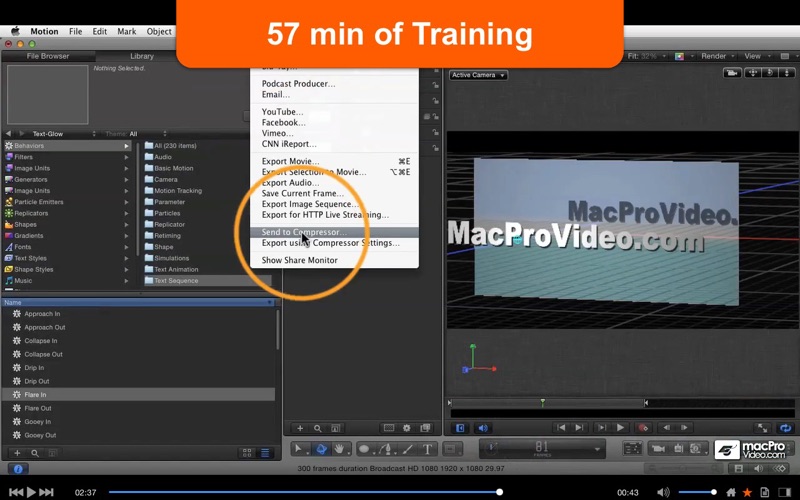Click the blue info button
The image size is (800, 500).
click(x=18, y=468)
